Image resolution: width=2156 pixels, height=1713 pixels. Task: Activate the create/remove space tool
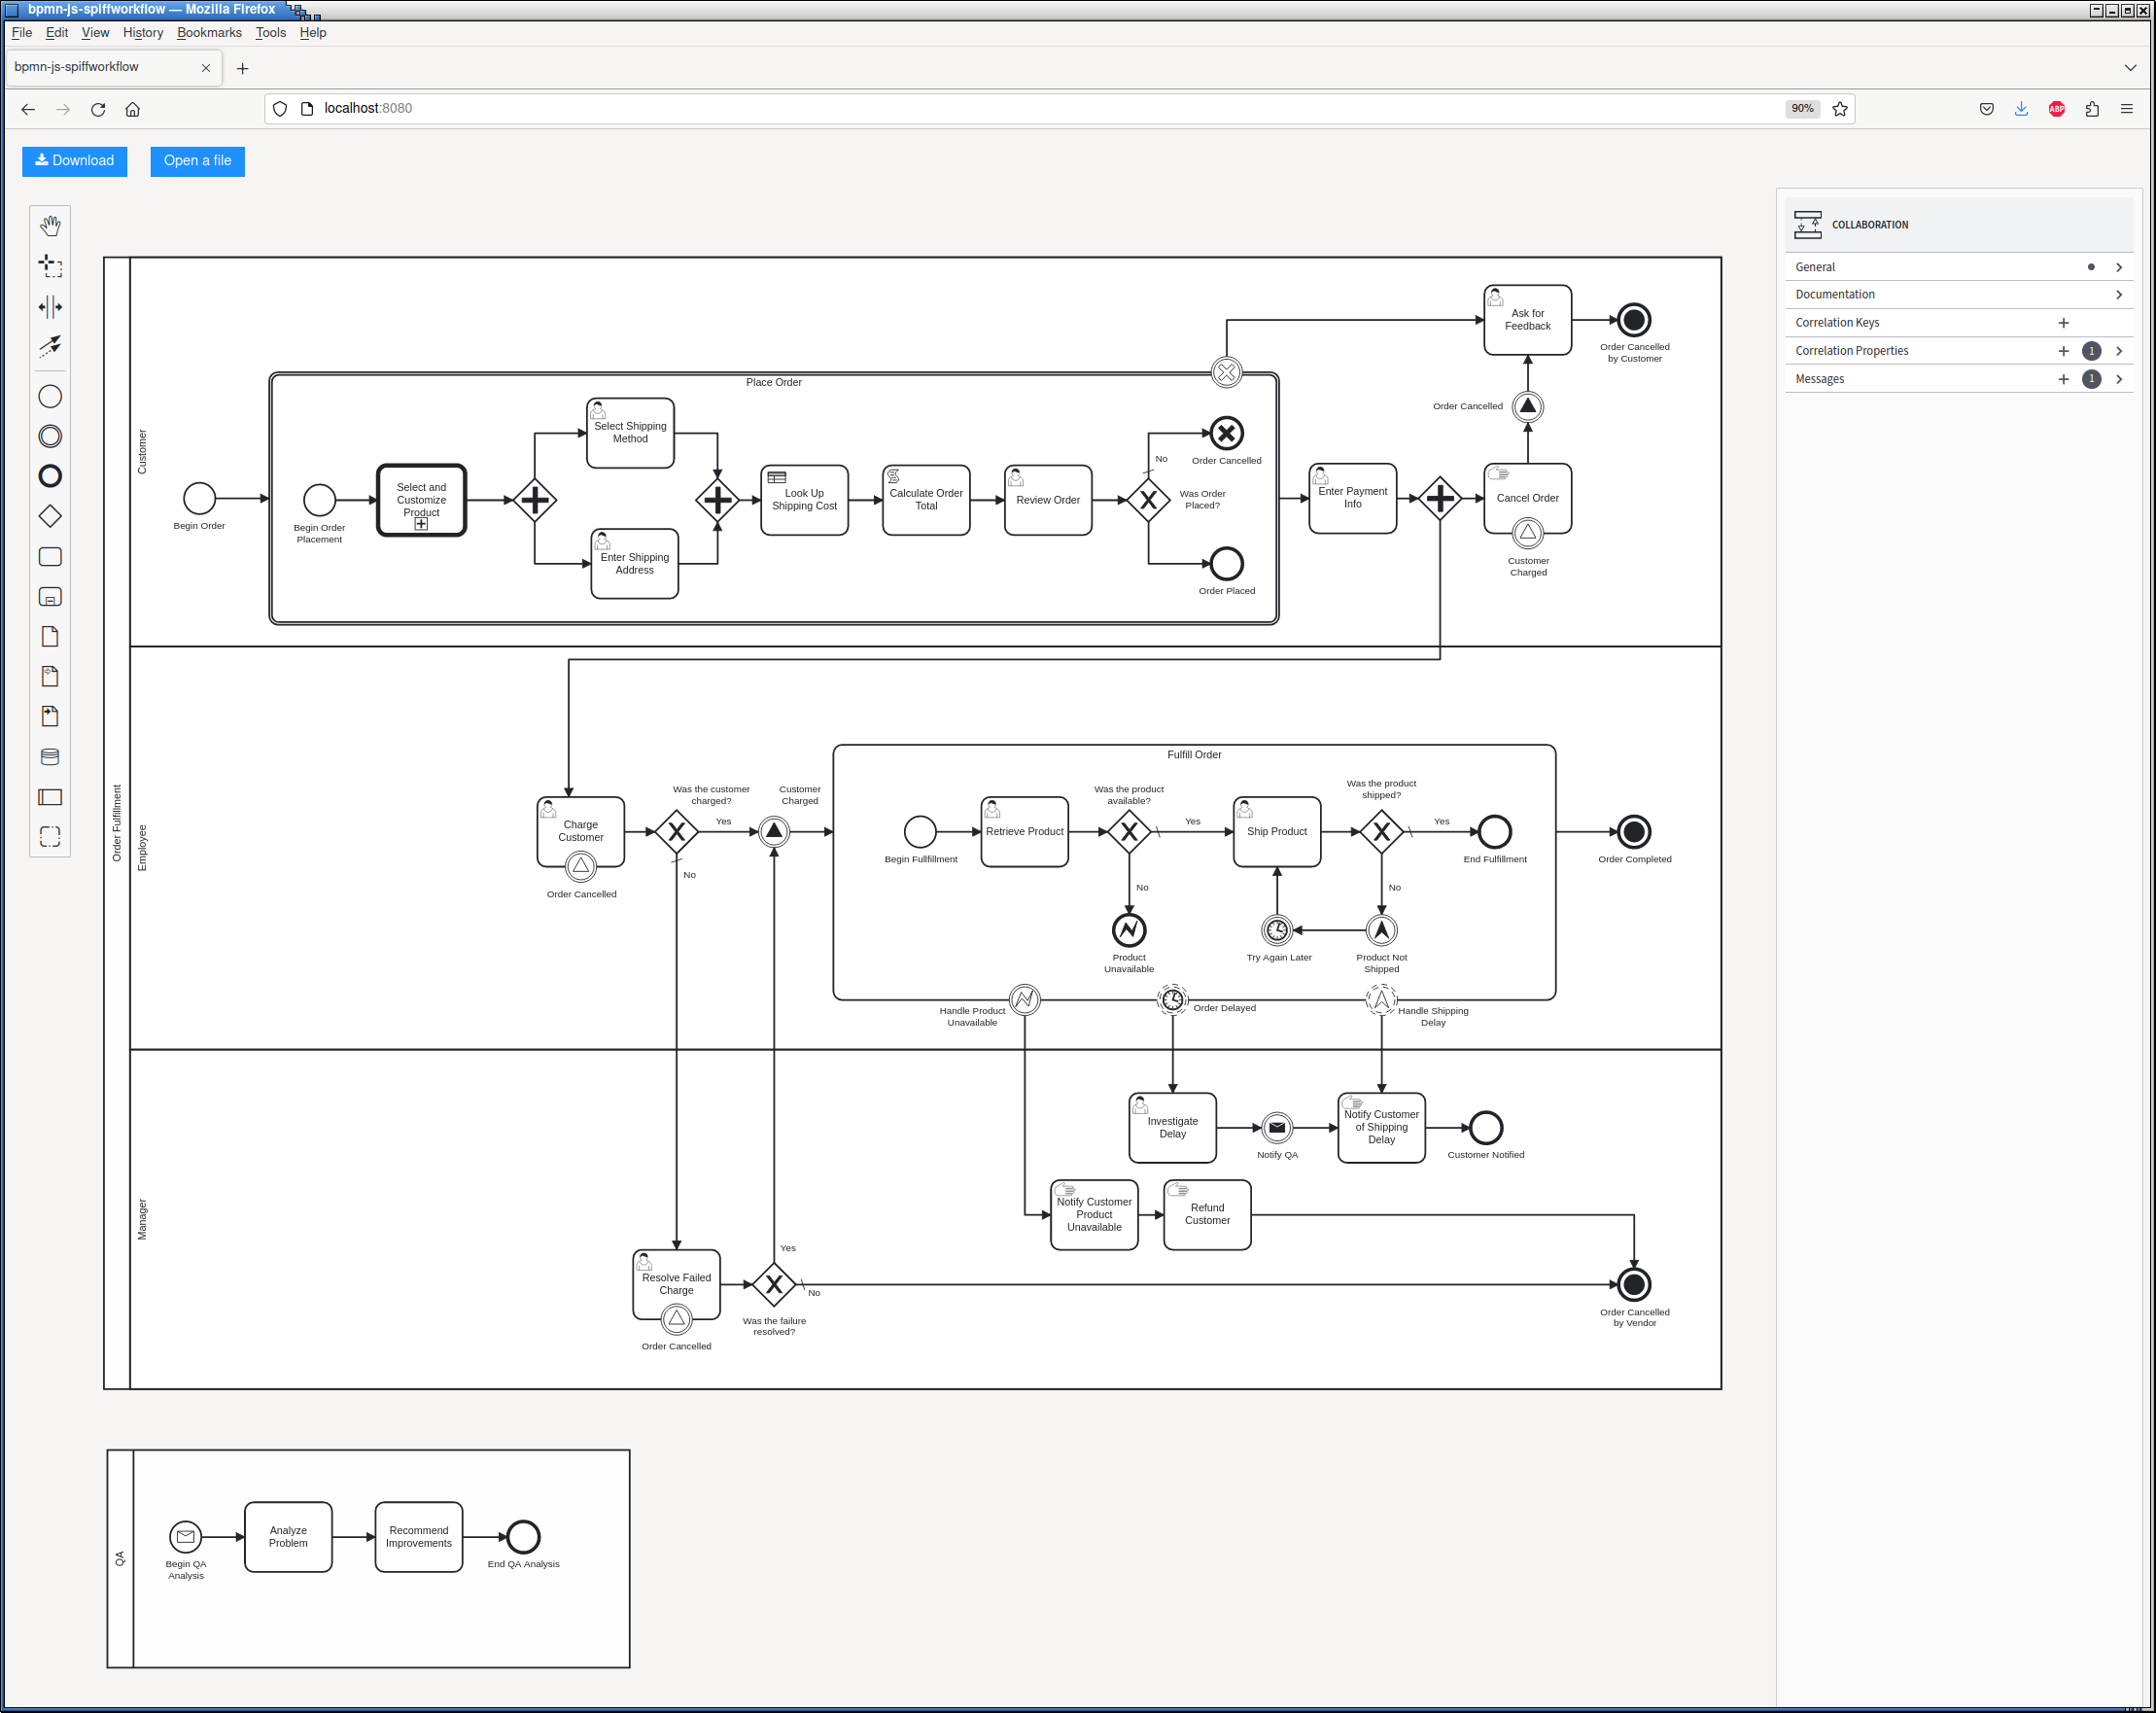click(50, 306)
